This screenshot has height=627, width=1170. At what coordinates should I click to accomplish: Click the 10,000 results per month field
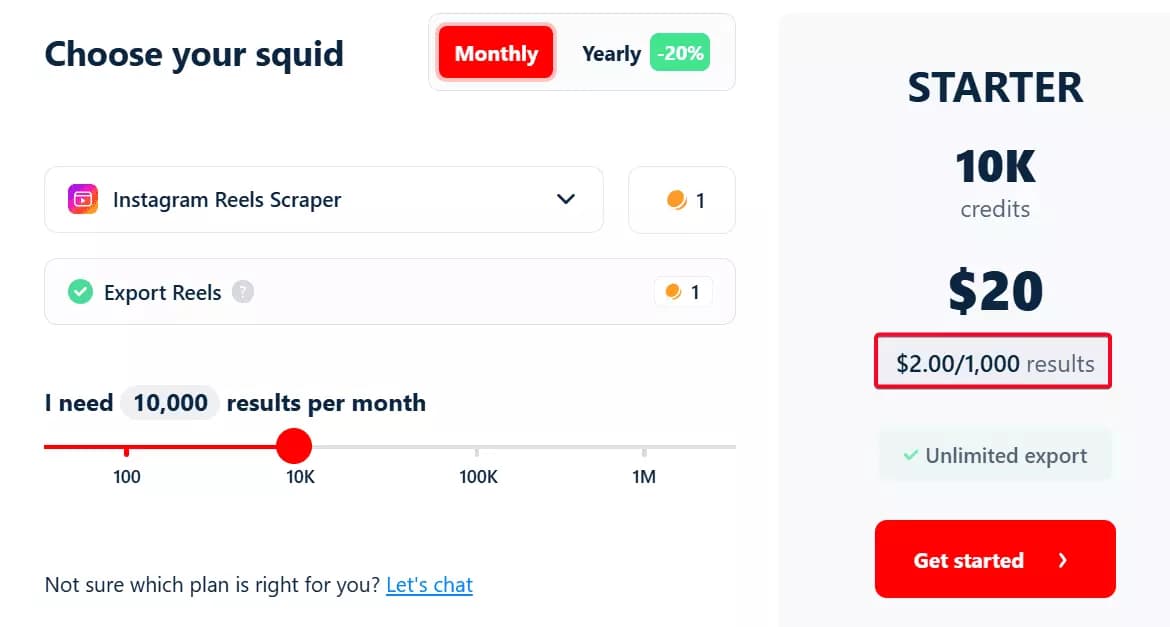tap(170, 402)
